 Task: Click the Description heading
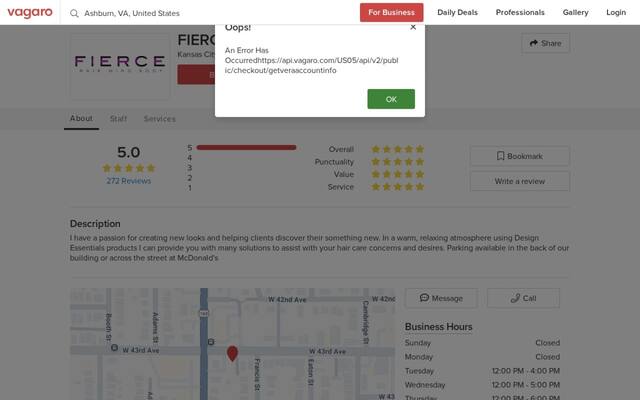click(x=95, y=224)
